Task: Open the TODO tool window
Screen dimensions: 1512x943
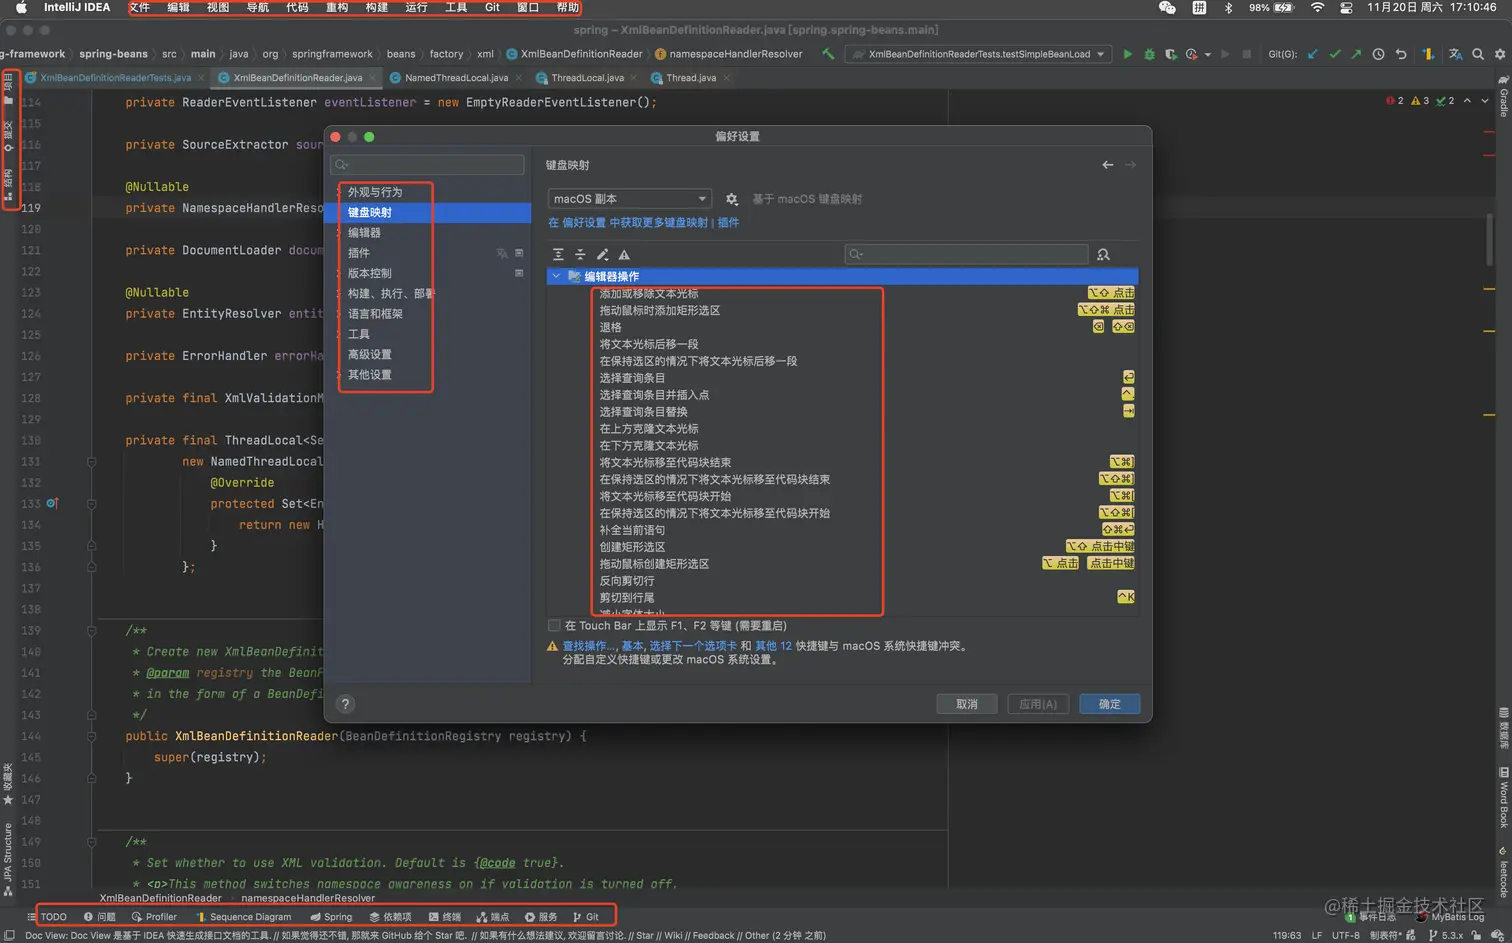Action: pyautogui.click(x=47, y=916)
